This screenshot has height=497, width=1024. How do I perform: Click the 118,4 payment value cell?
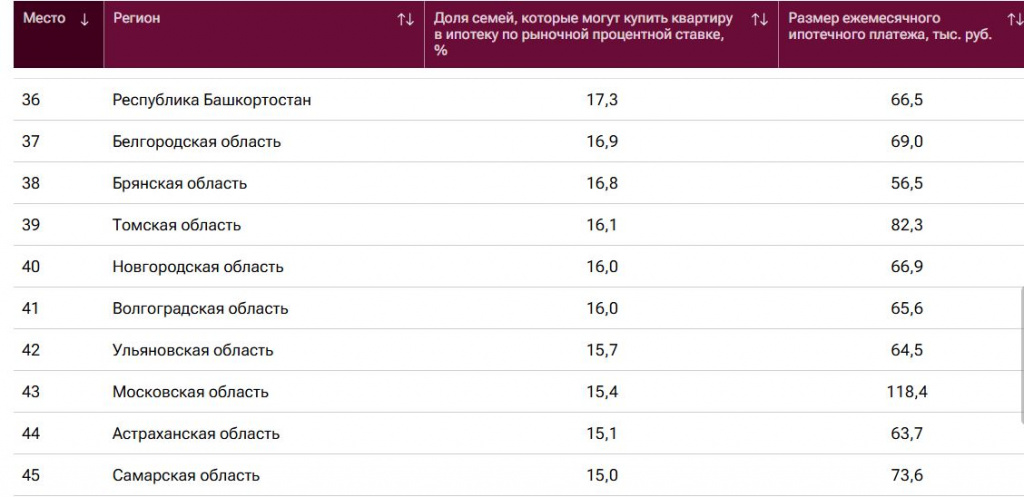pyautogui.click(x=906, y=392)
